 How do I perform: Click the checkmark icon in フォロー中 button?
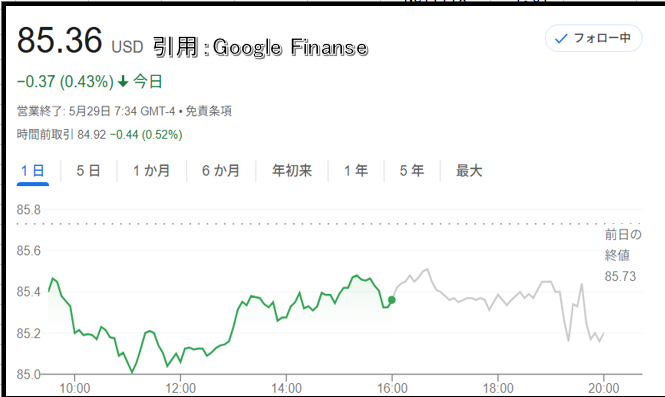click(561, 39)
